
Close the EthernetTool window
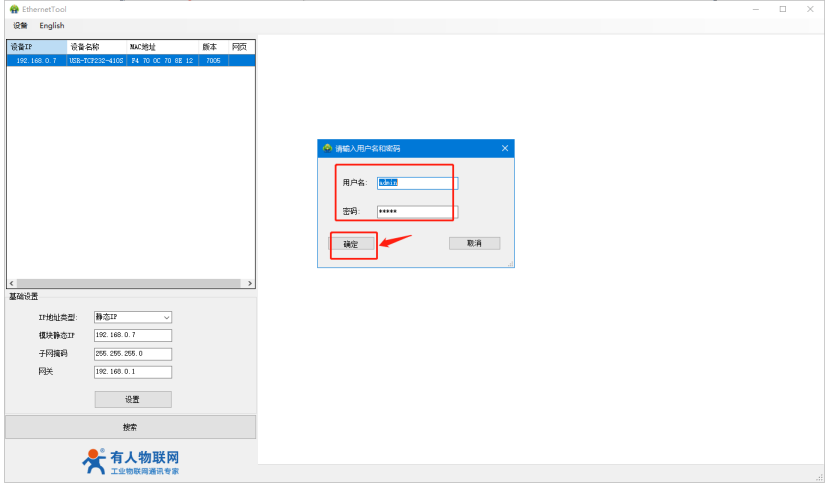(810, 9)
